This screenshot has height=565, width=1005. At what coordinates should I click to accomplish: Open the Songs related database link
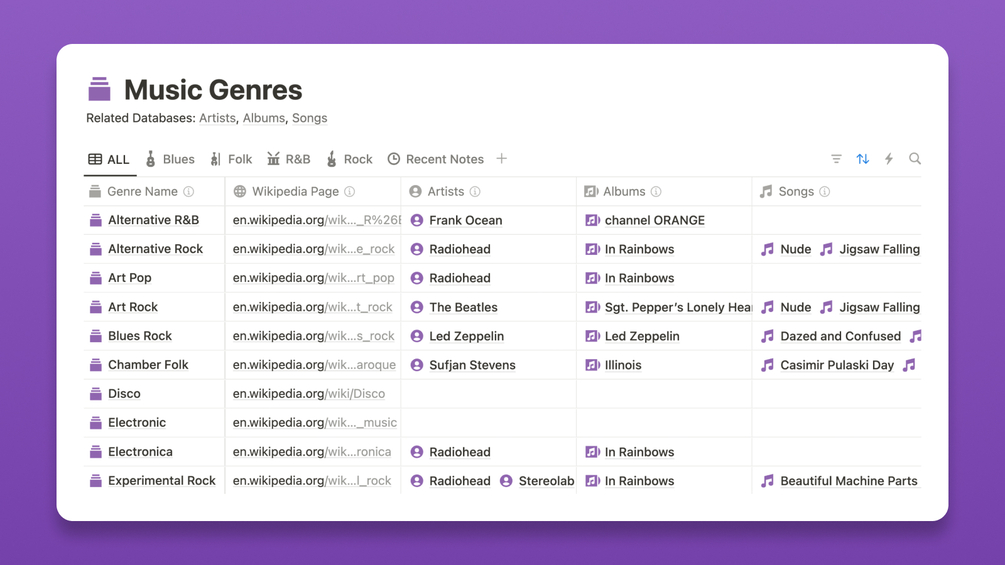(309, 118)
